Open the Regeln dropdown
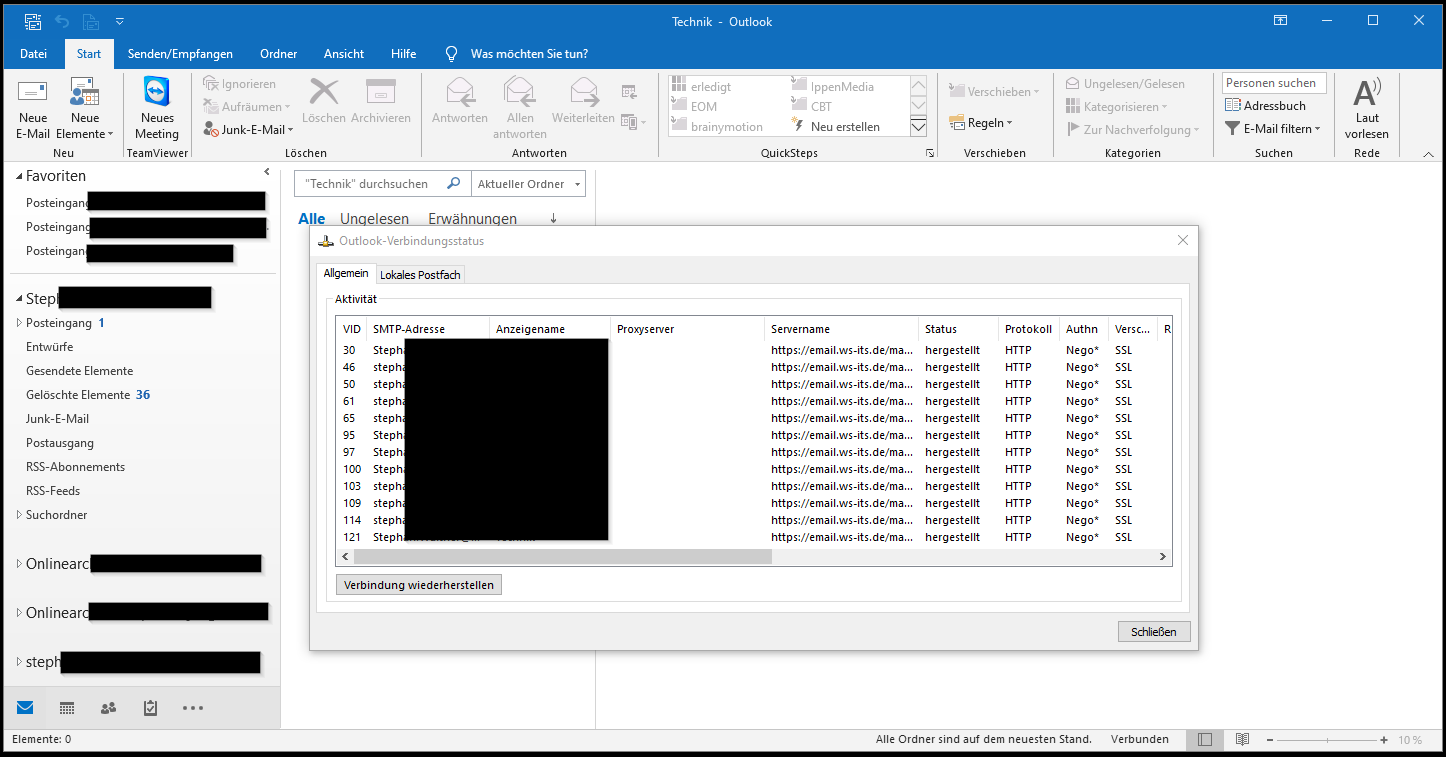This screenshot has height=757, width=1446. 981,122
